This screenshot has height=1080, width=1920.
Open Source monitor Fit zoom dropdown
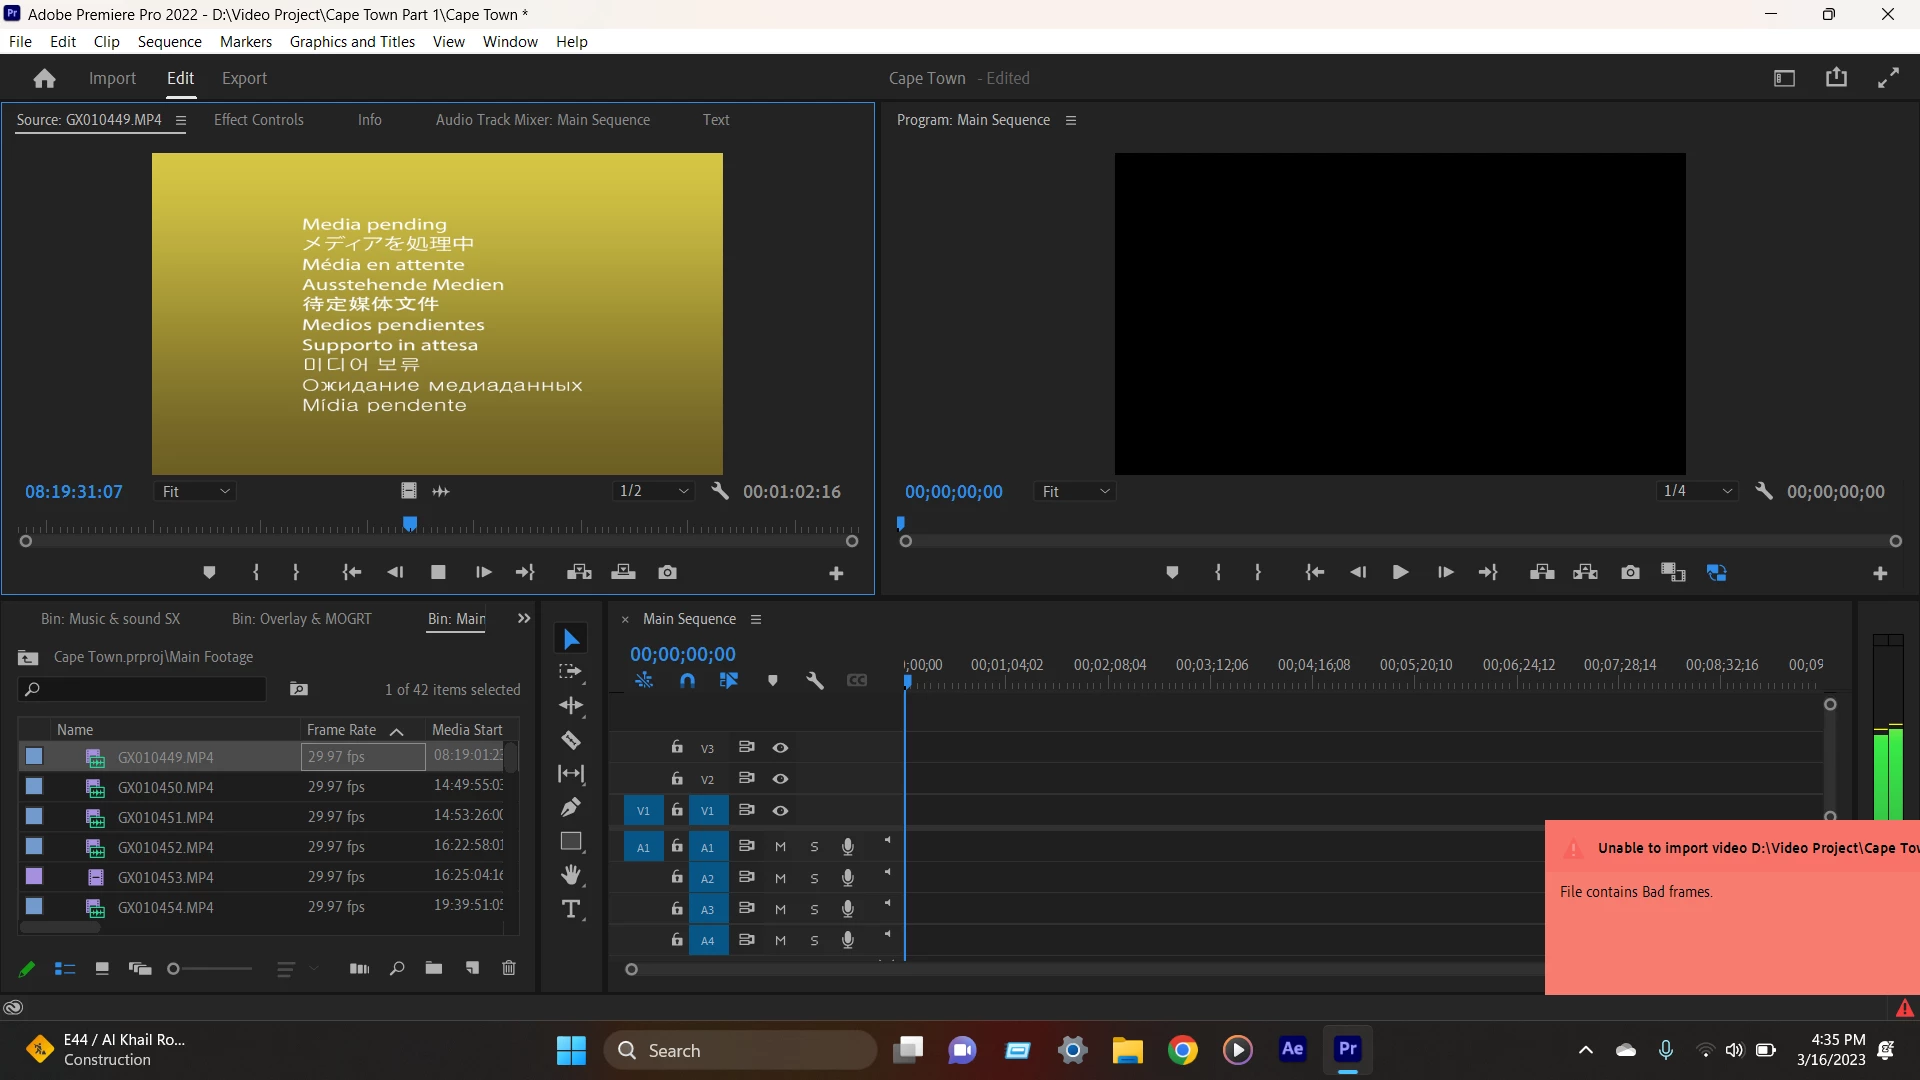[196, 491]
